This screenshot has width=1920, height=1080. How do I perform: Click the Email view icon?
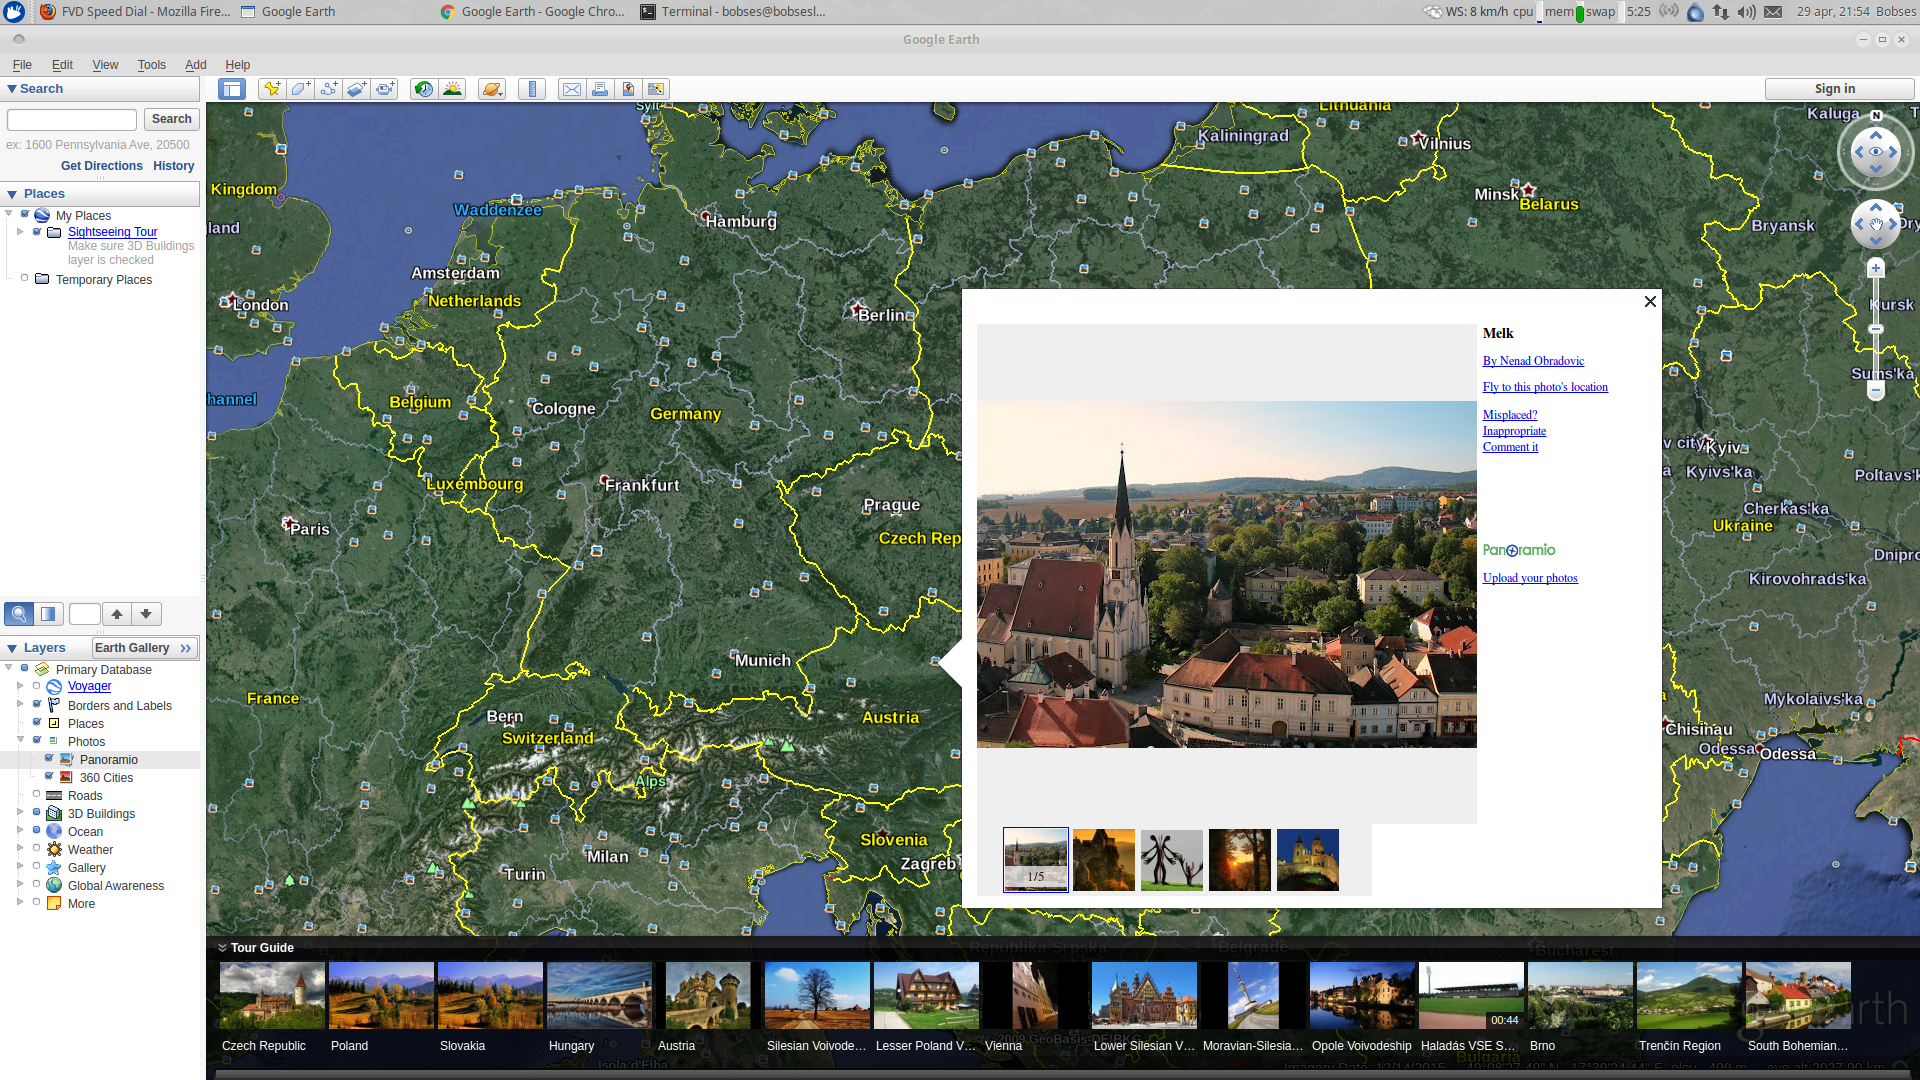pyautogui.click(x=571, y=89)
